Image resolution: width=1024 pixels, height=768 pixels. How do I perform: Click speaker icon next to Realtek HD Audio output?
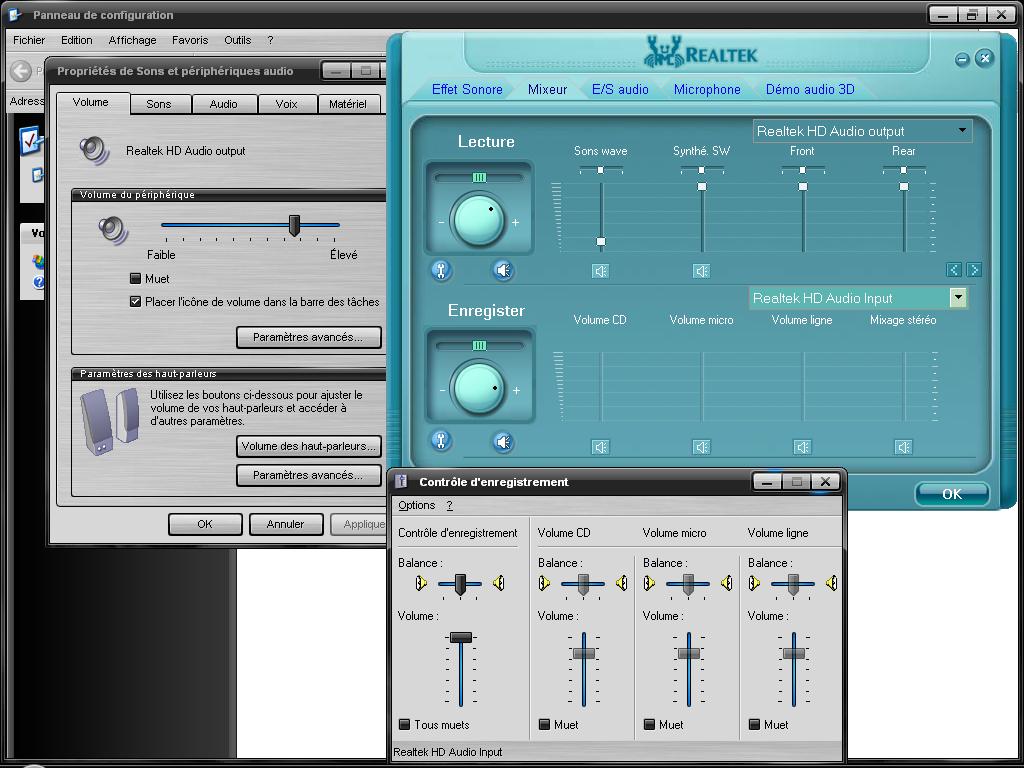point(95,150)
